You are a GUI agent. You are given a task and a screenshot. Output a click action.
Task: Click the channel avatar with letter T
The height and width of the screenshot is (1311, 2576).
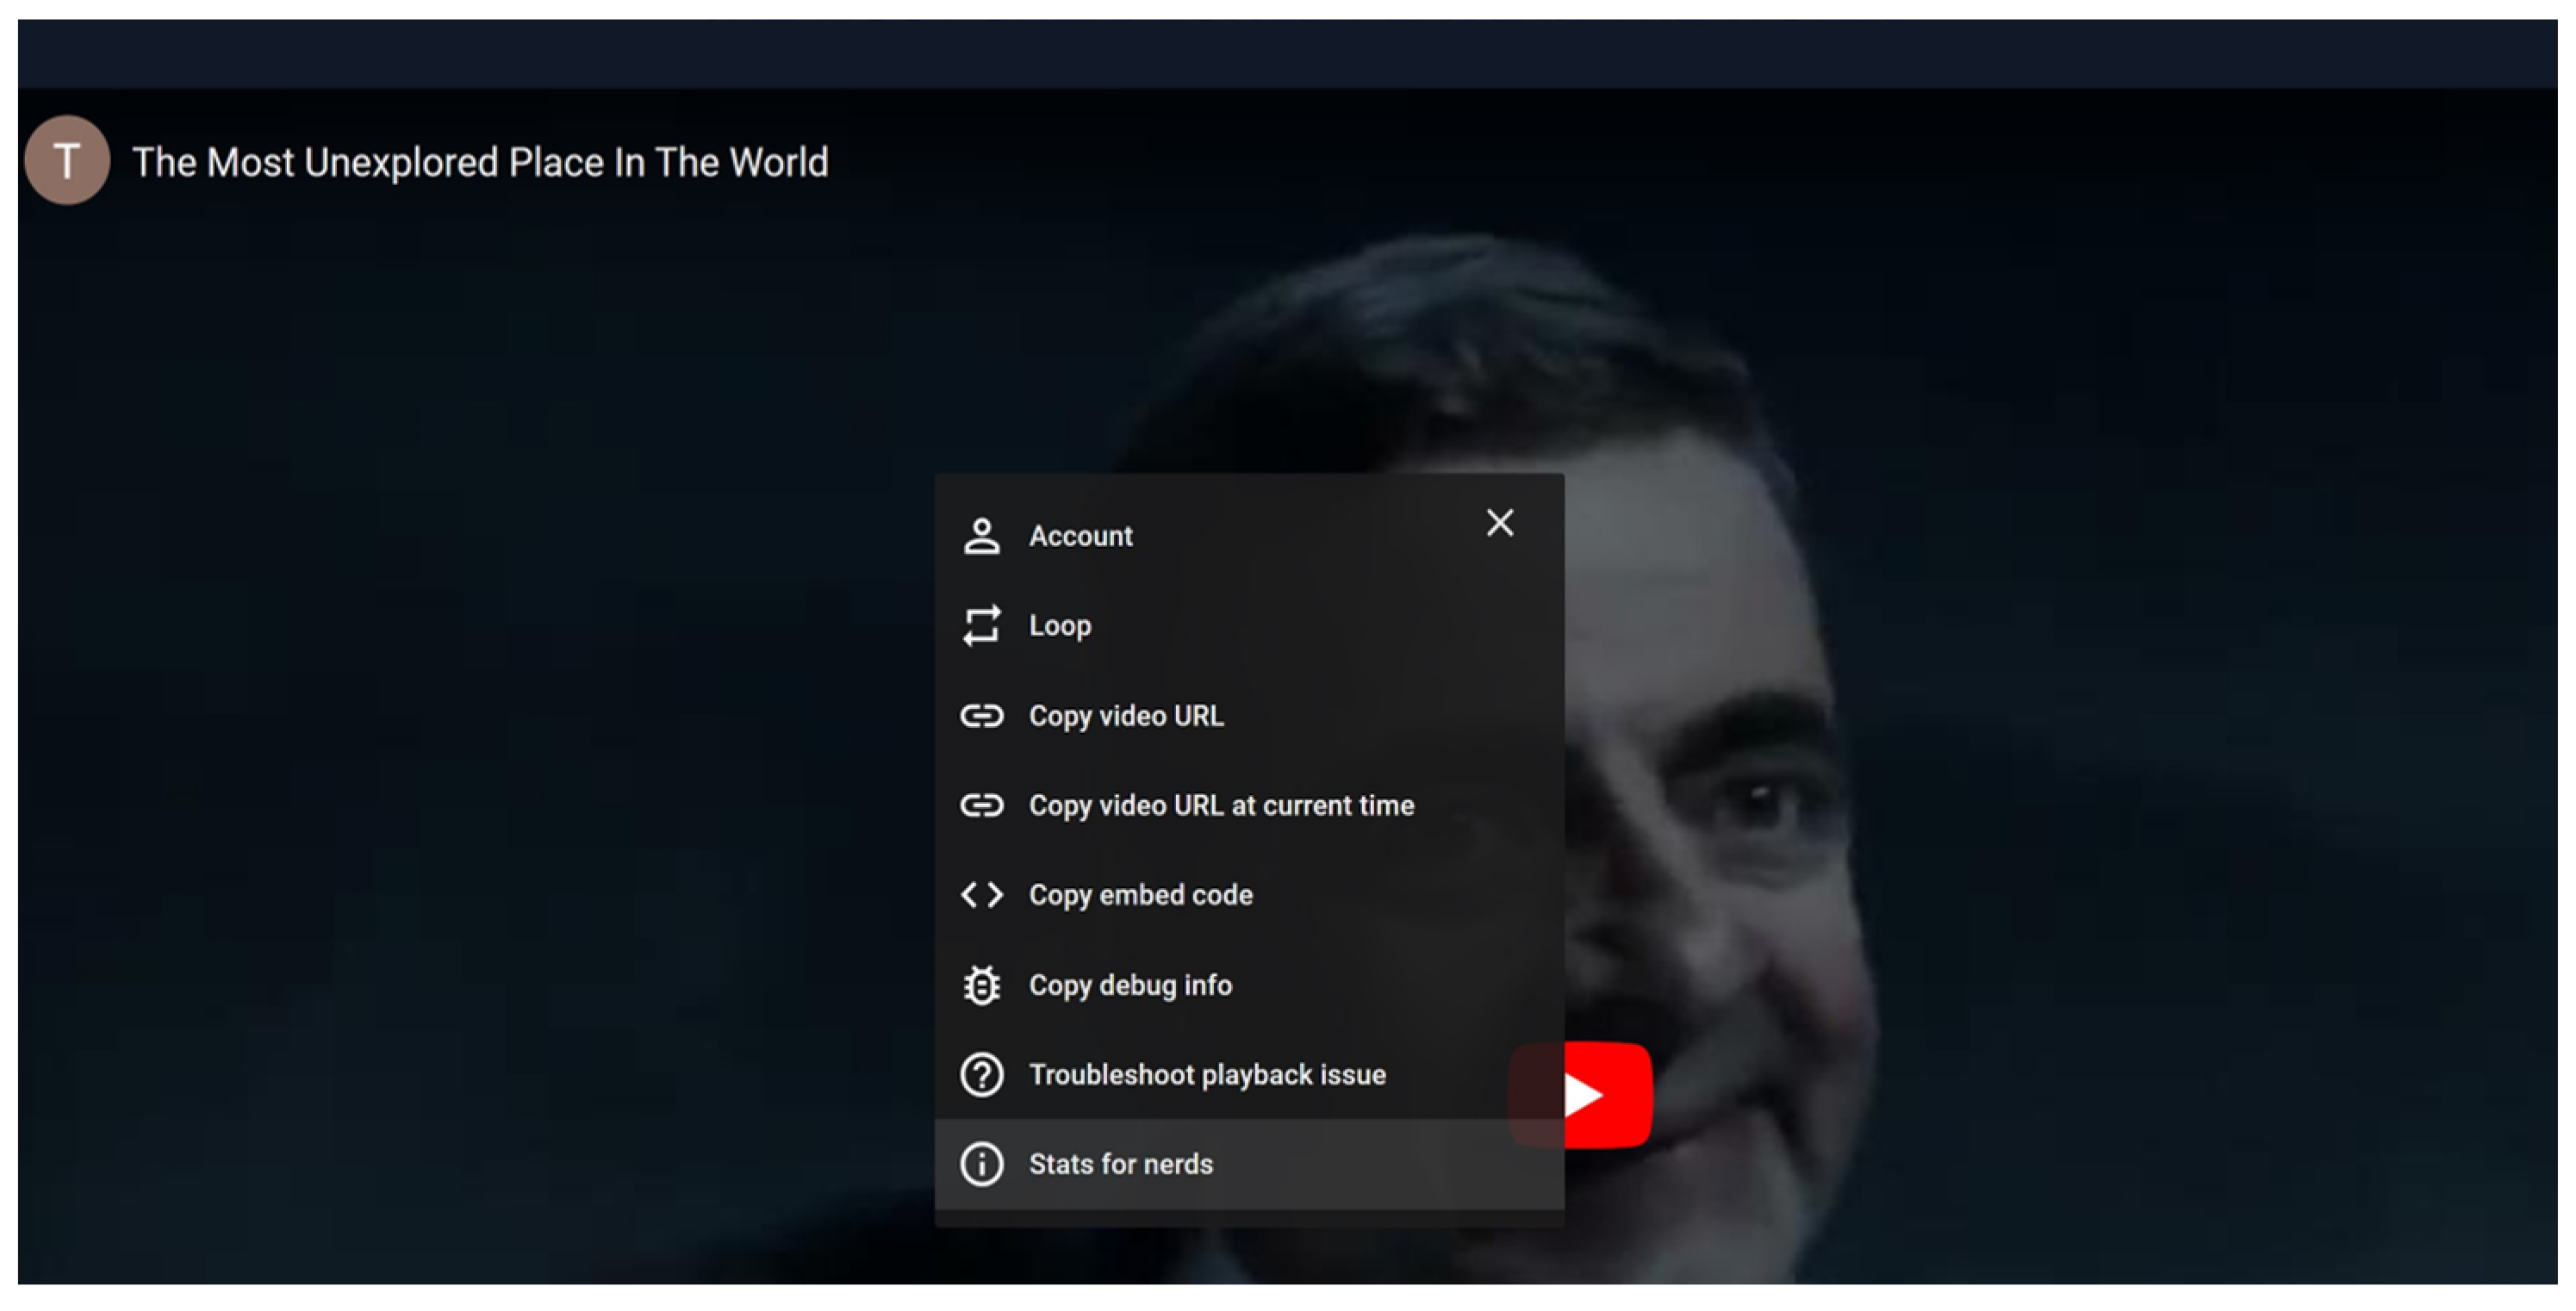(x=67, y=160)
